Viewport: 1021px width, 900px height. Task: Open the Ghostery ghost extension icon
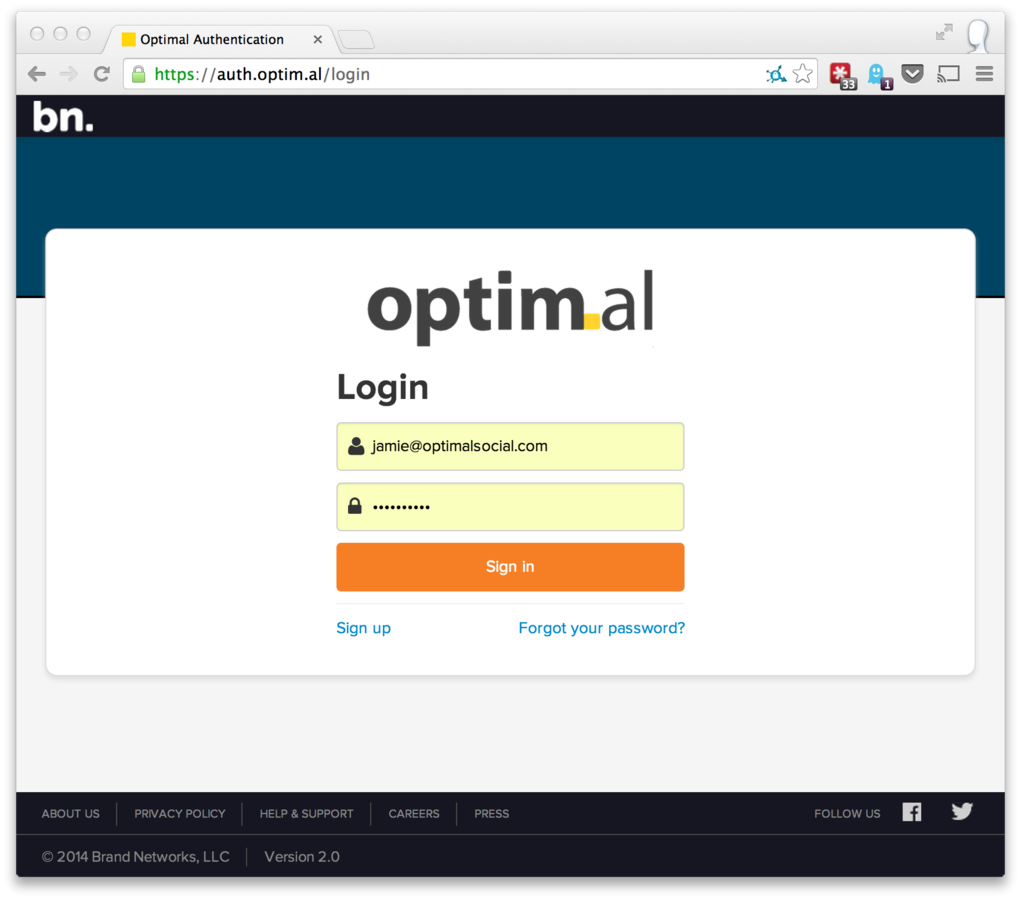pyautogui.click(x=879, y=76)
